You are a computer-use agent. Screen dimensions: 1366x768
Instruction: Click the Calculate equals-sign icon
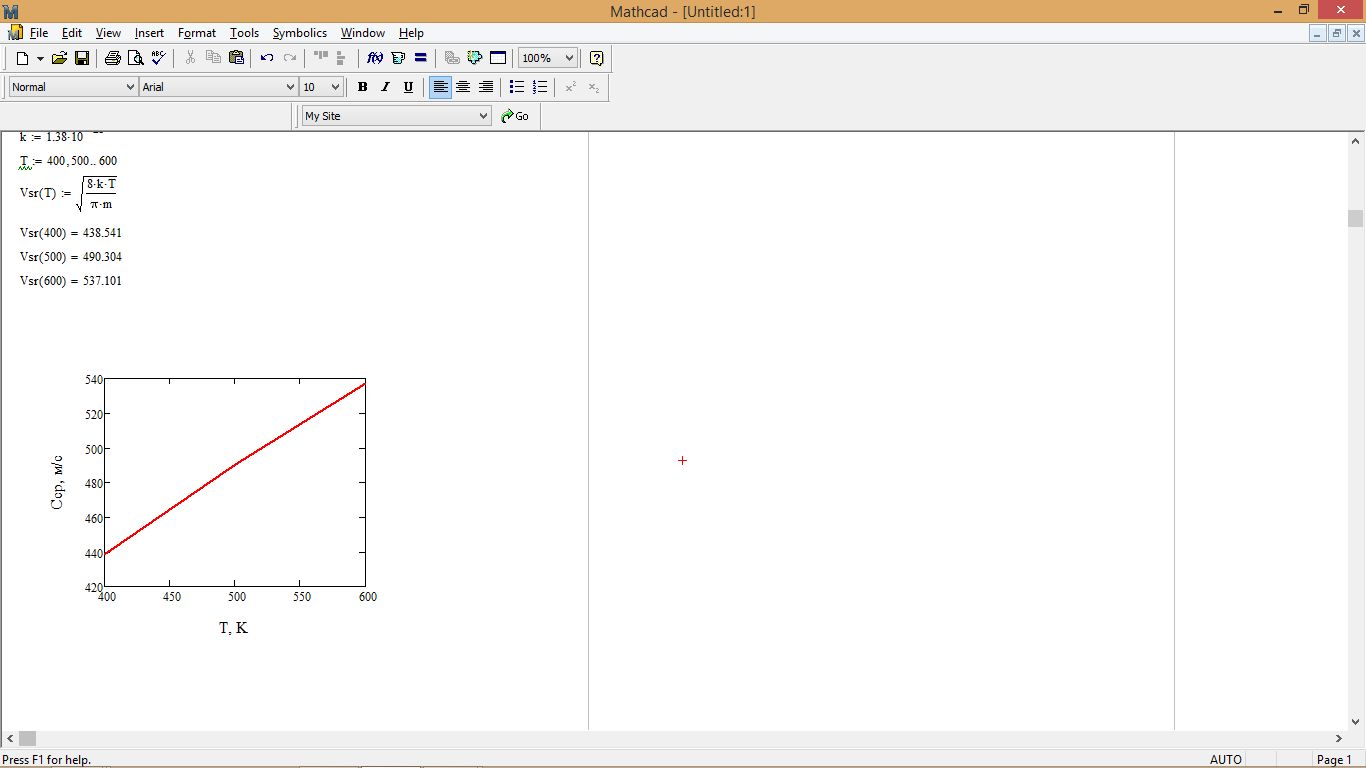[x=421, y=58]
